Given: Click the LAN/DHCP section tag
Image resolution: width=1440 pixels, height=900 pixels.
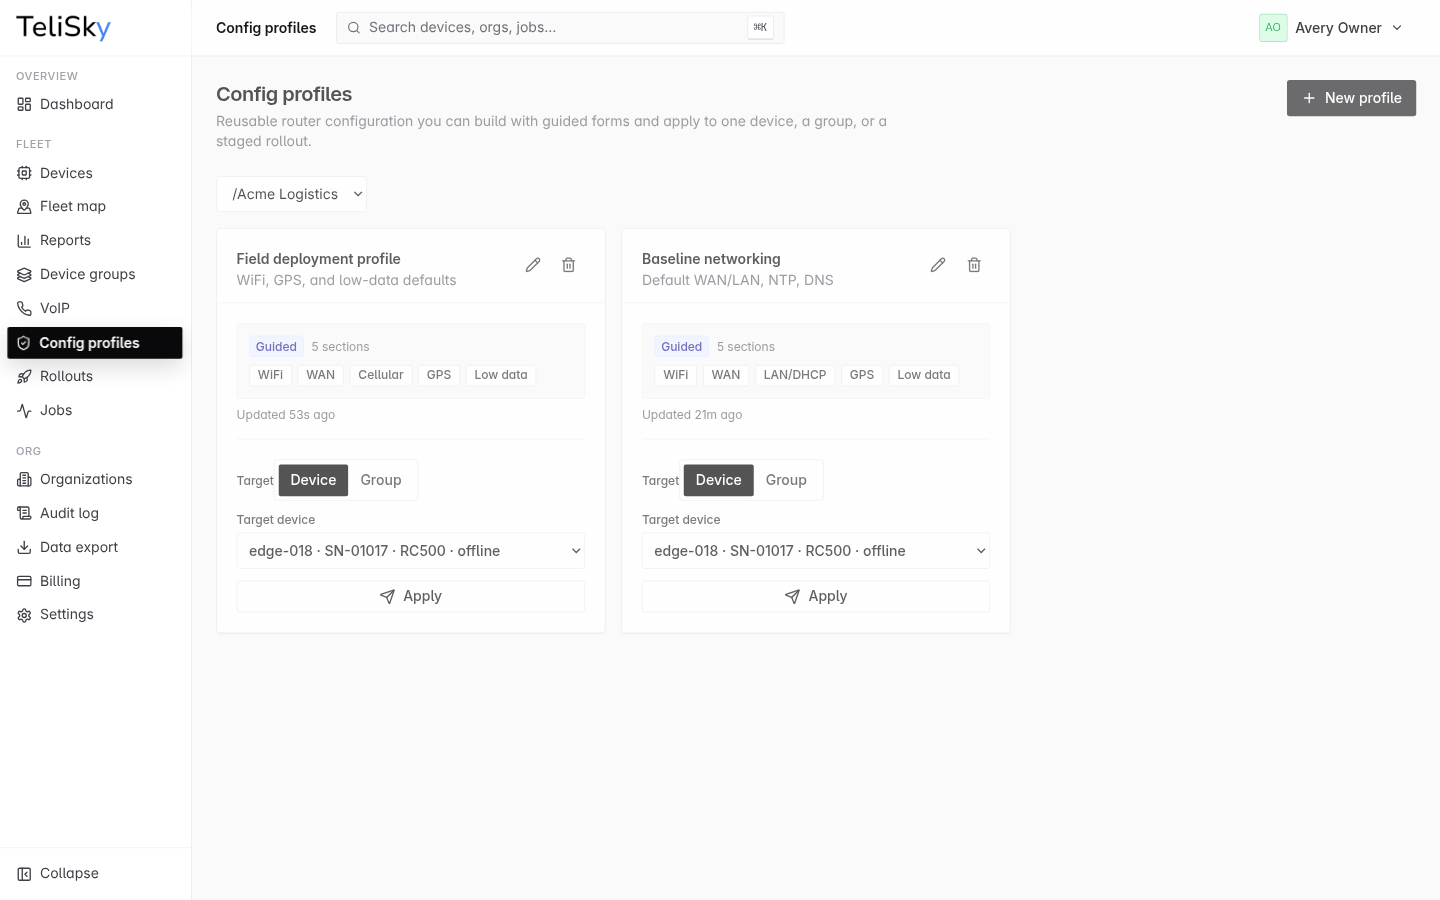Looking at the screenshot, I should [795, 375].
